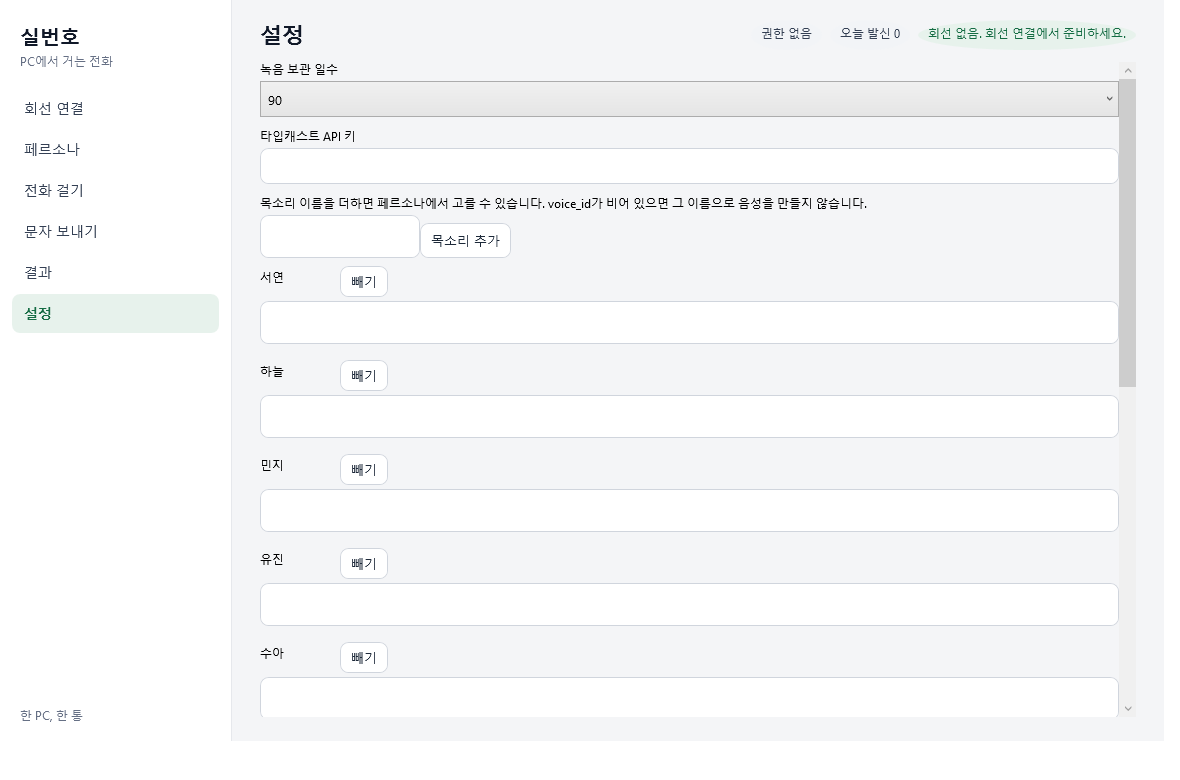Click the 설정 page heading
Screen dimensions: 1180x780
(281, 35)
